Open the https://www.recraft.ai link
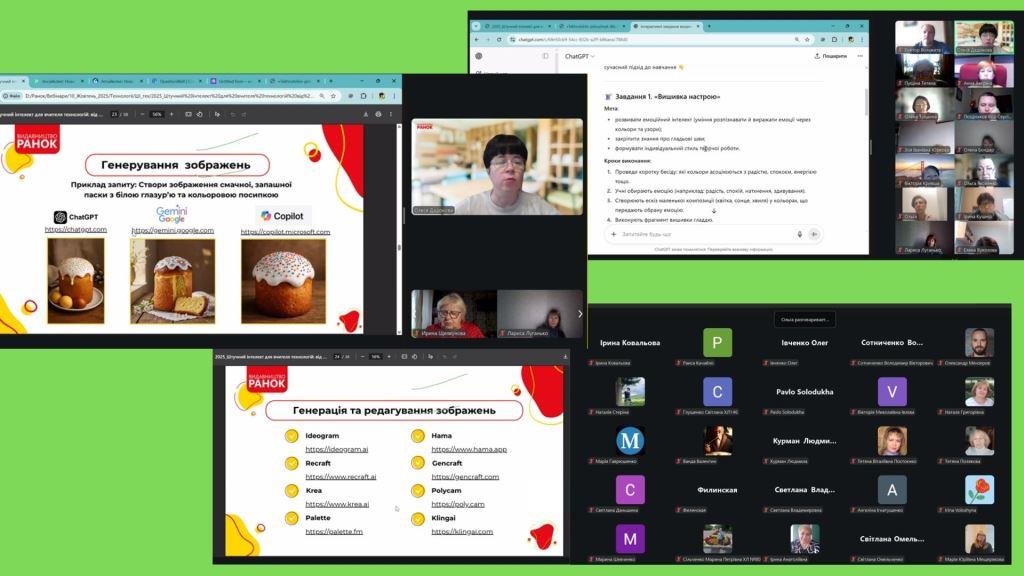Viewport: 1024px width, 576px height. click(x=340, y=477)
